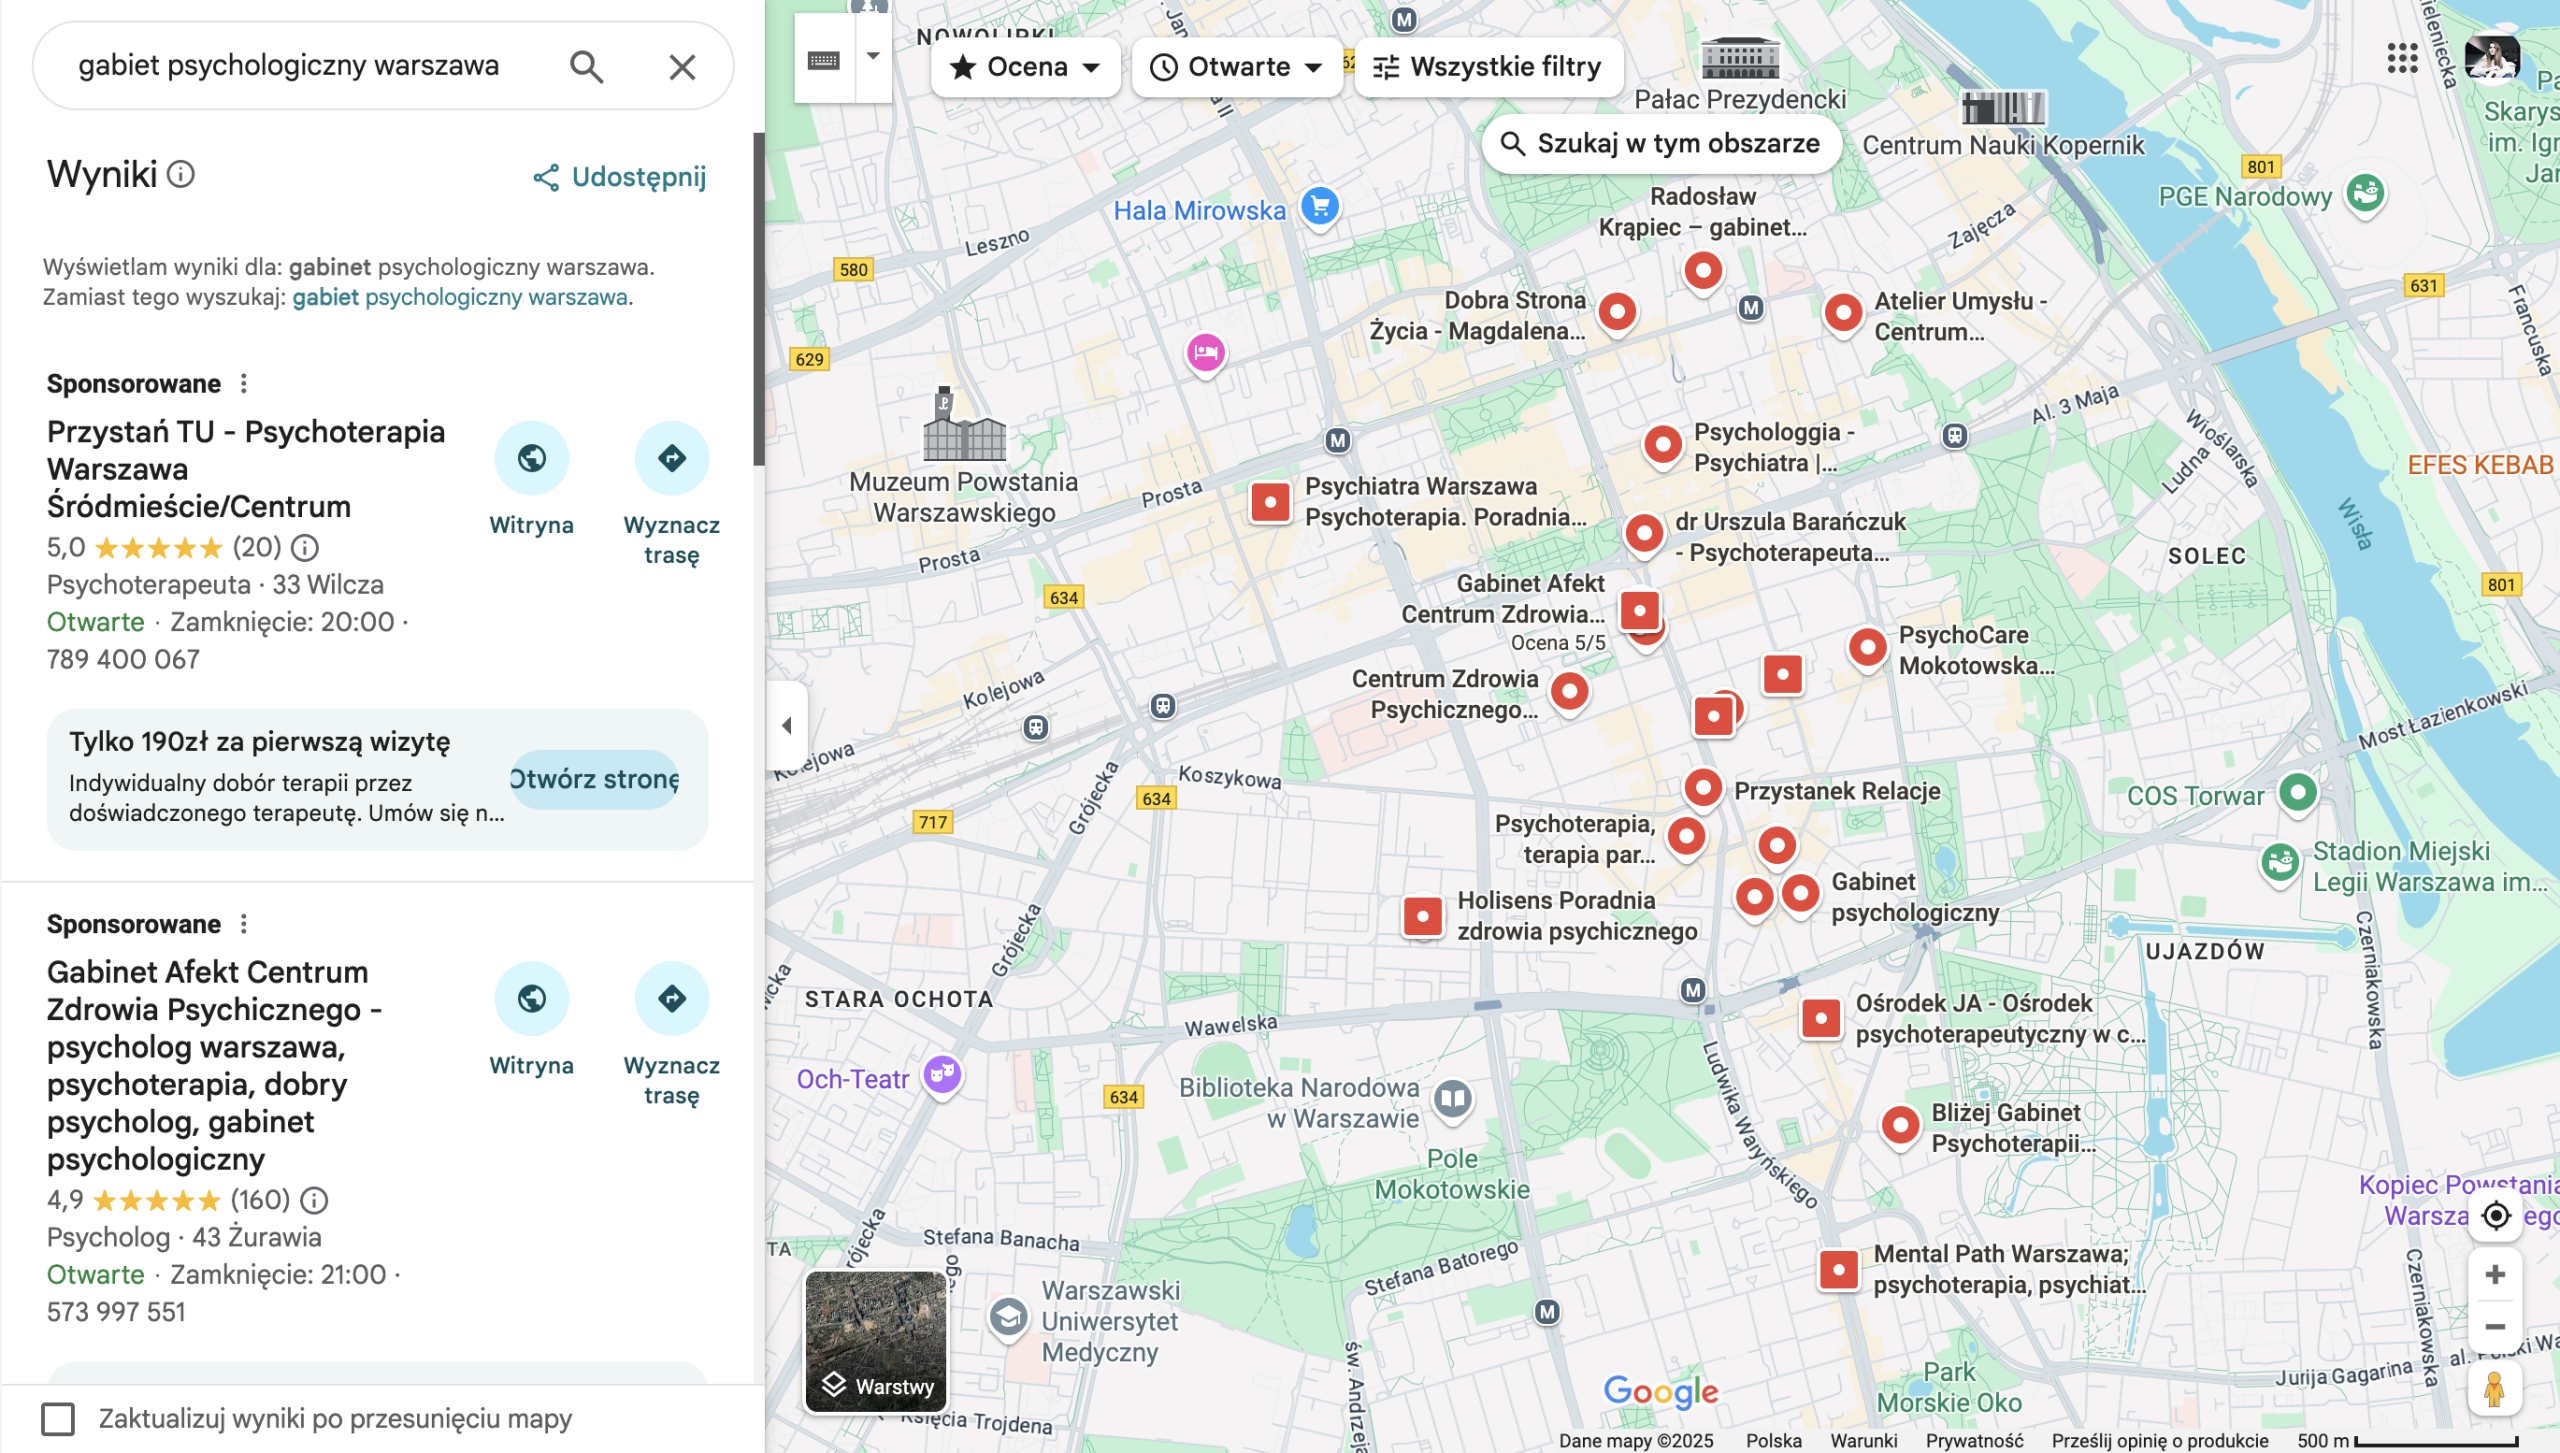Select Przystanek Relacje map pin
Image resolution: width=2560 pixels, height=1453 pixels.
pyautogui.click(x=1703, y=788)
